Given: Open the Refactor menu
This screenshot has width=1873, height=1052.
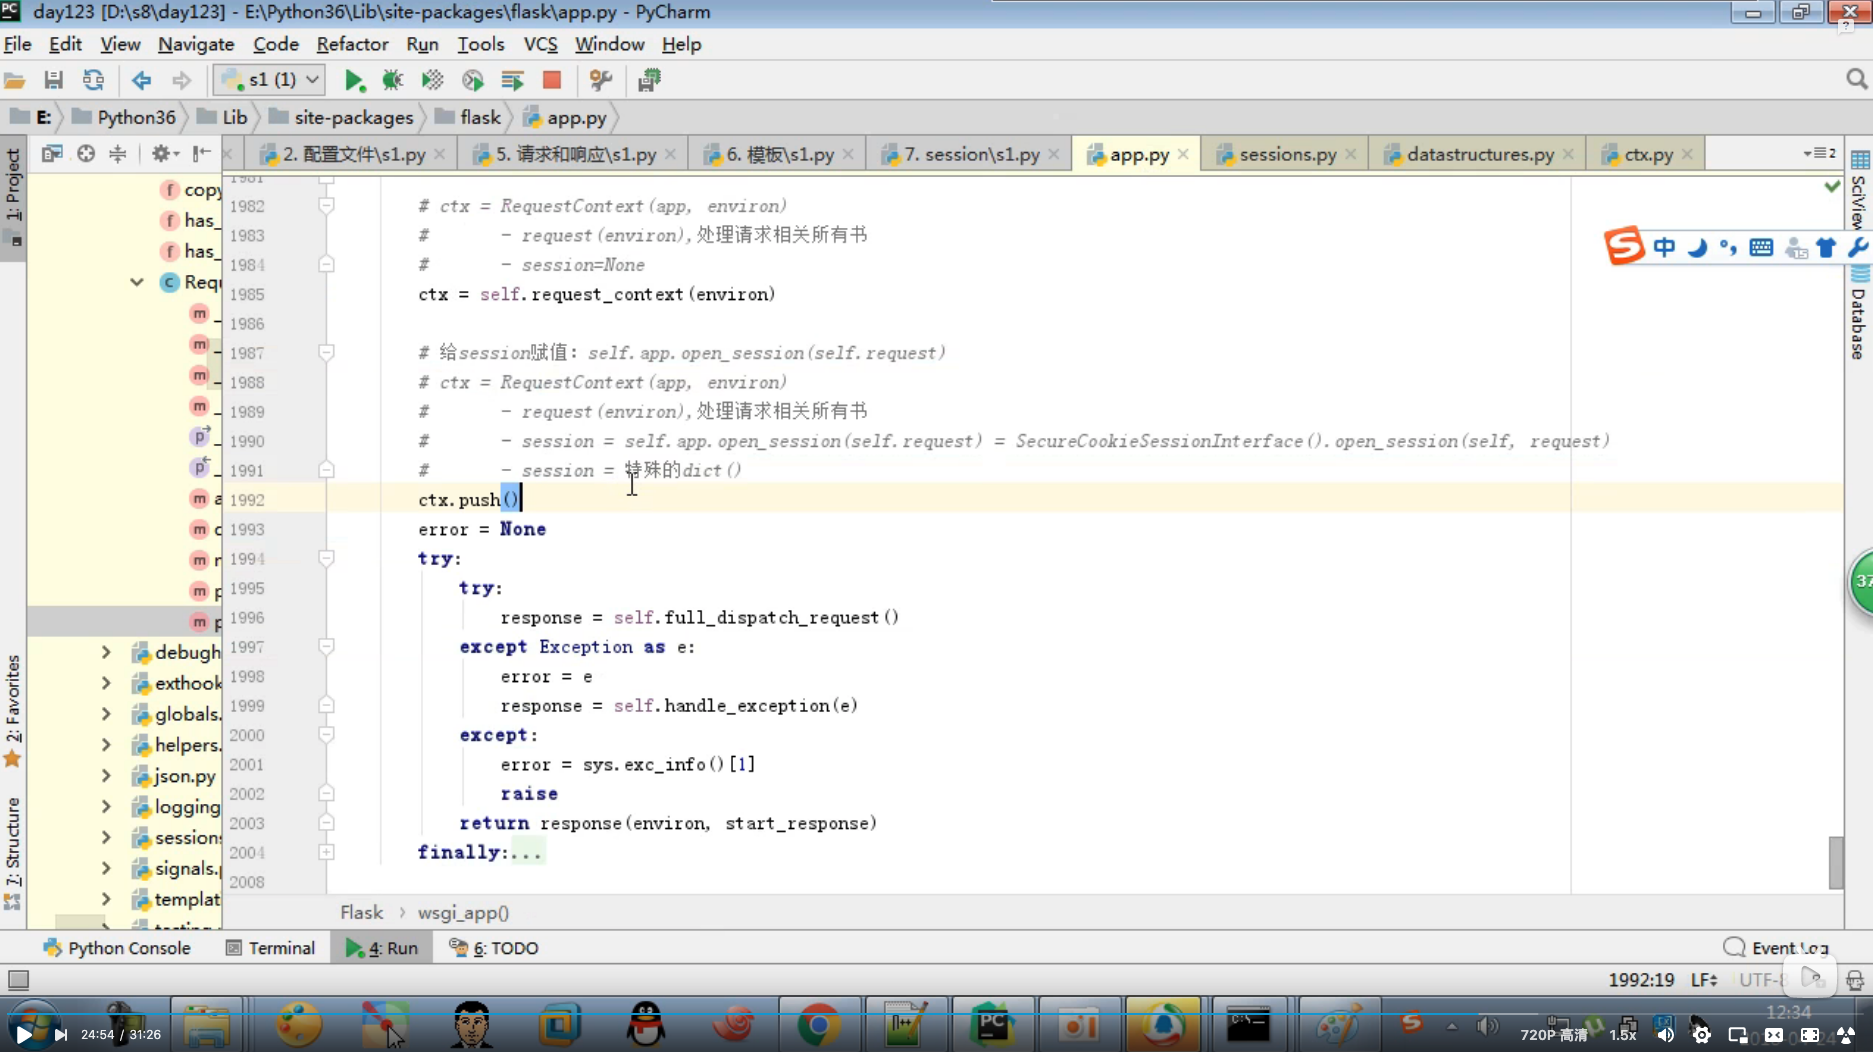Looking at the screenshot, I should (x=352, y=44).
